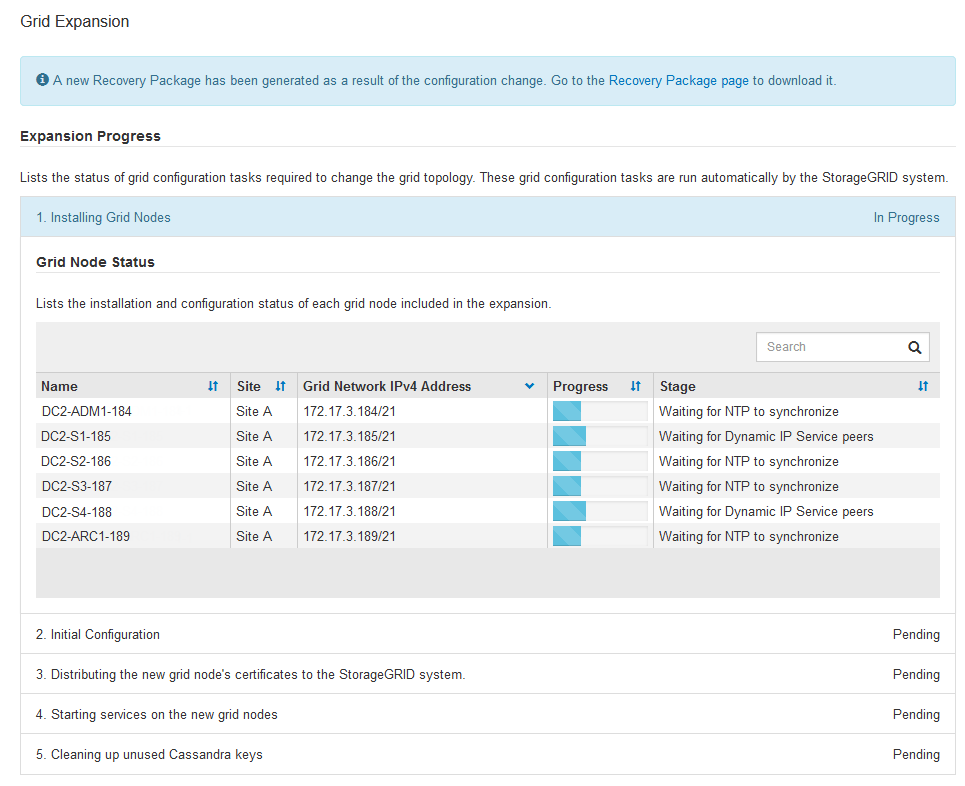The height and width of the screenshot is (786, 965).
Task: Toggle Grid Network IPv4 Address sort chevron
Action: (x=529, y=387)
